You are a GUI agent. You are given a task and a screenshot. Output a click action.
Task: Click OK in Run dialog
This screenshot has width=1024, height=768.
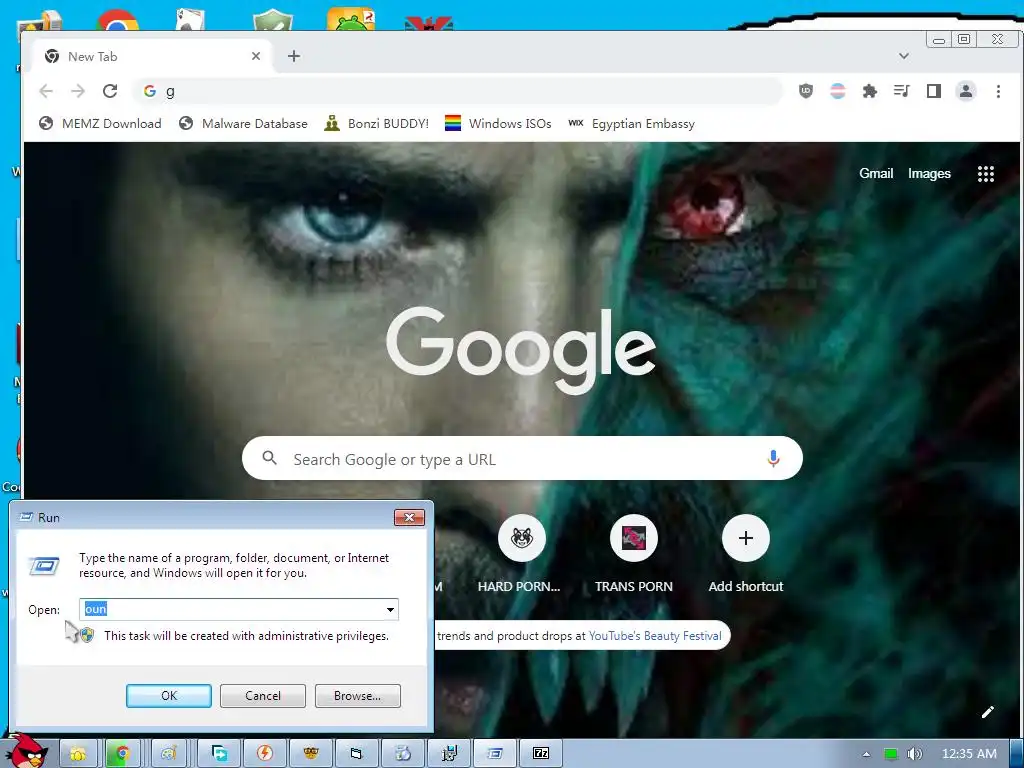click(168, 696)
